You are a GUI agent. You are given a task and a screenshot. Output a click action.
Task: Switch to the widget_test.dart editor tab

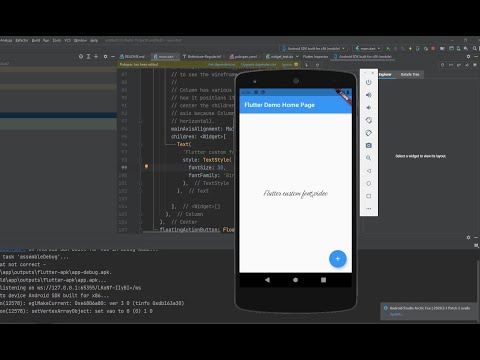pos(279,57)
